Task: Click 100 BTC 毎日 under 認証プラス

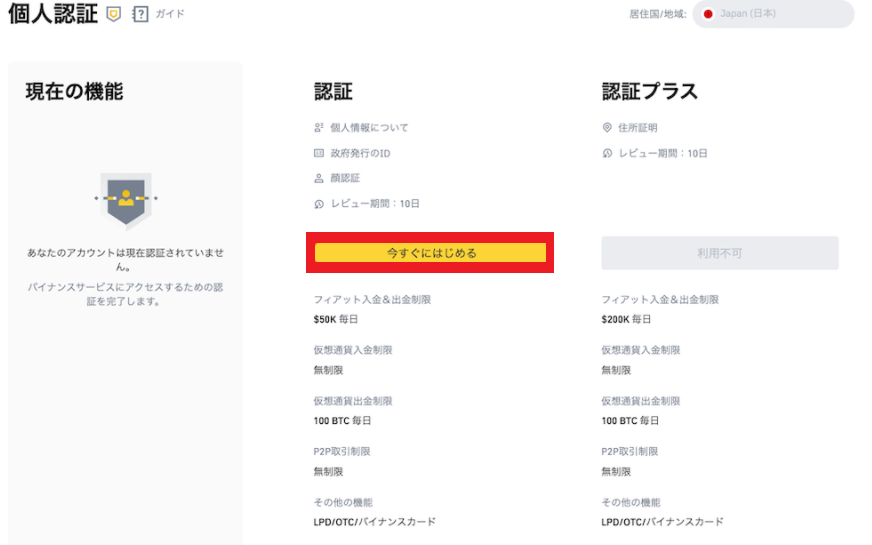Action: [630, 420]
